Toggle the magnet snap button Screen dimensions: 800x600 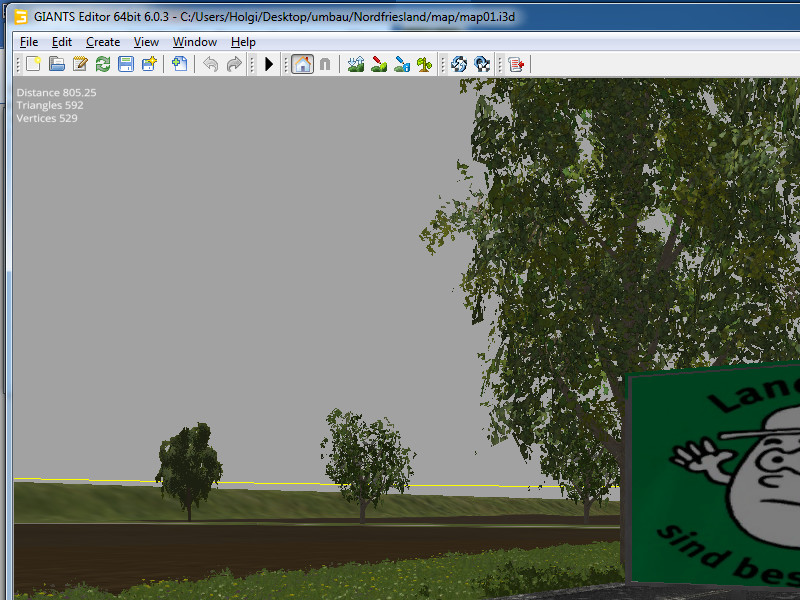[325, 64]
